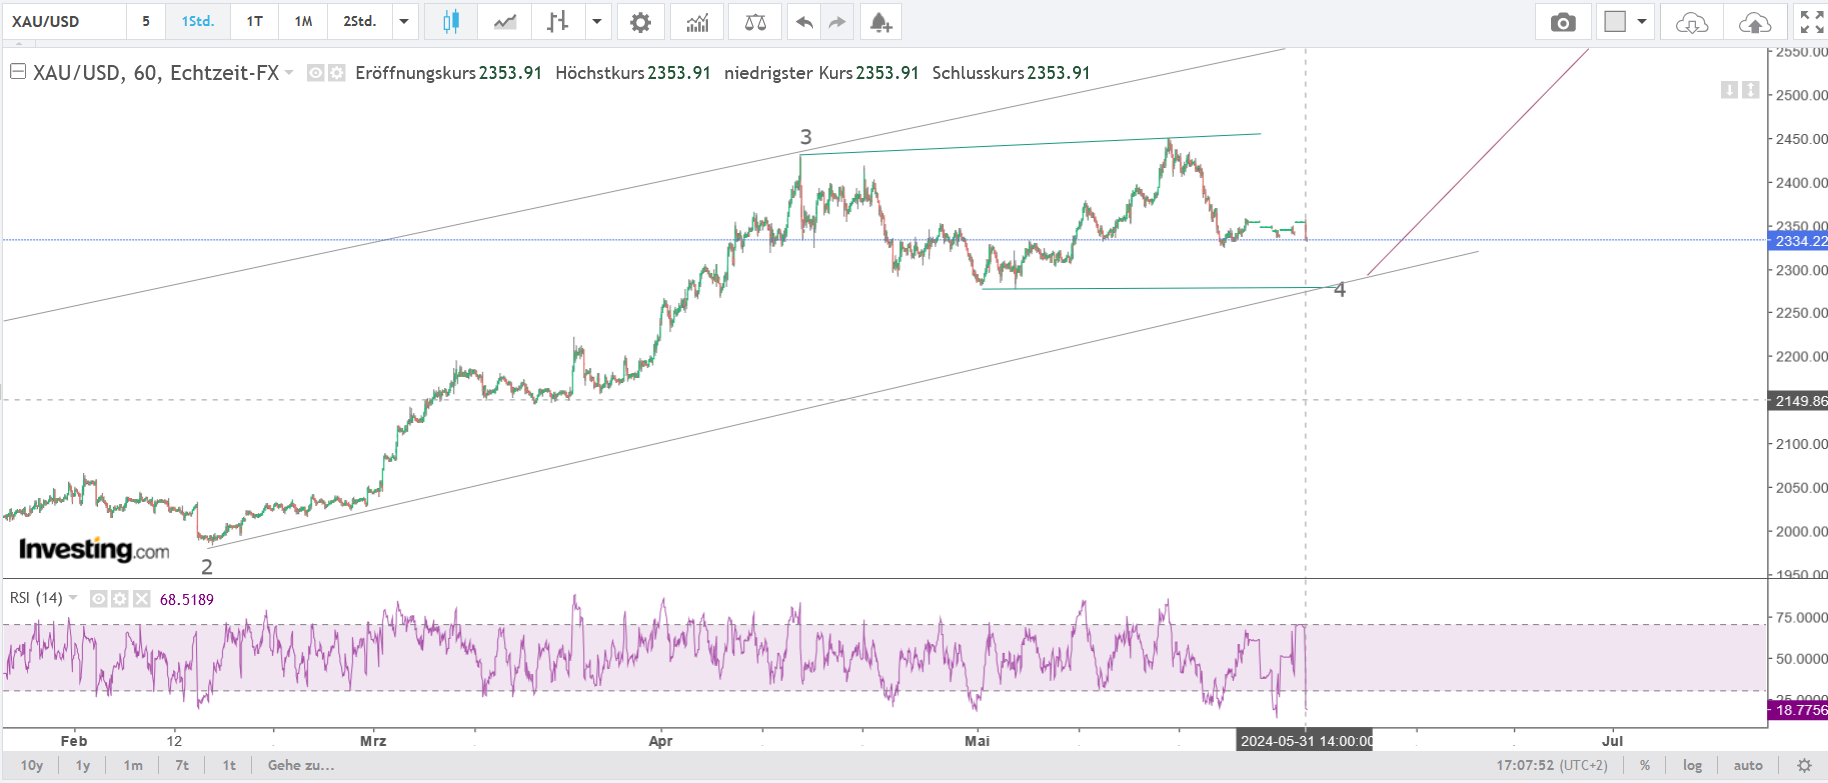Take a chart snapshot with camera
Screen dimensions: 1828x783
(1563, 21)
